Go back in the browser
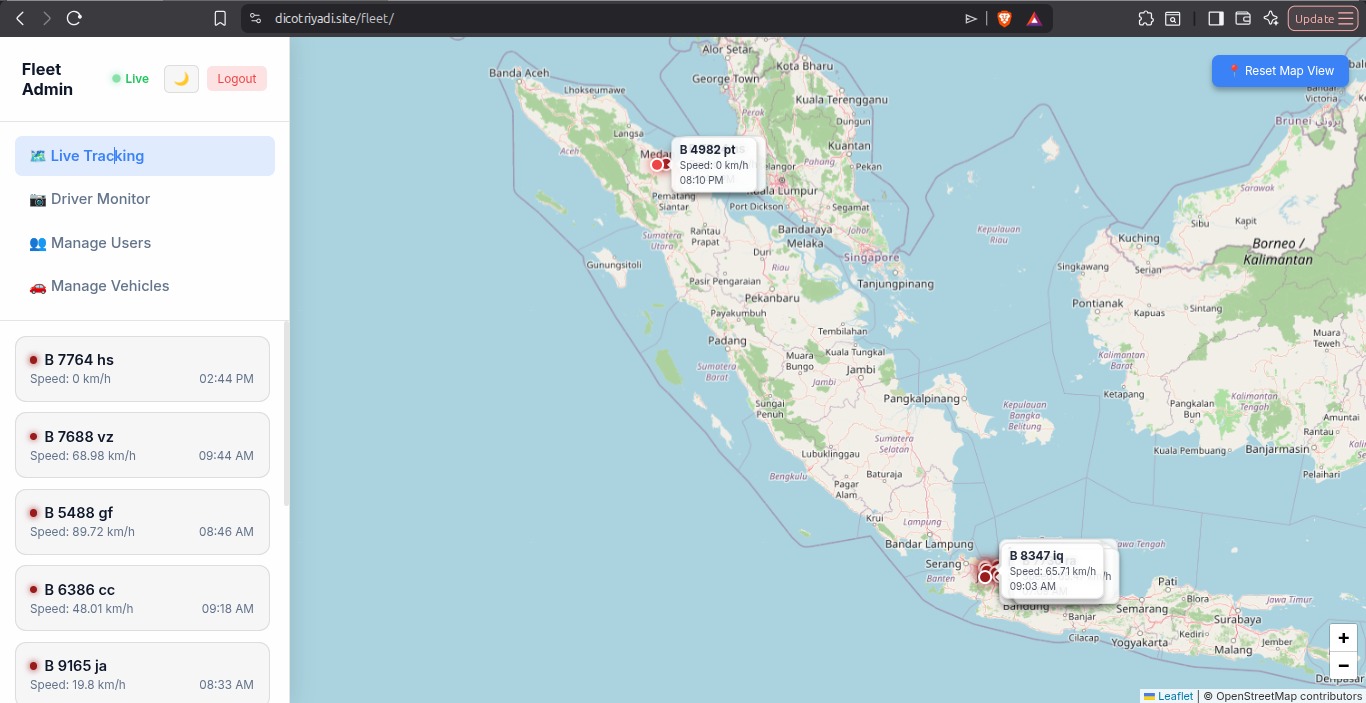 20,18
